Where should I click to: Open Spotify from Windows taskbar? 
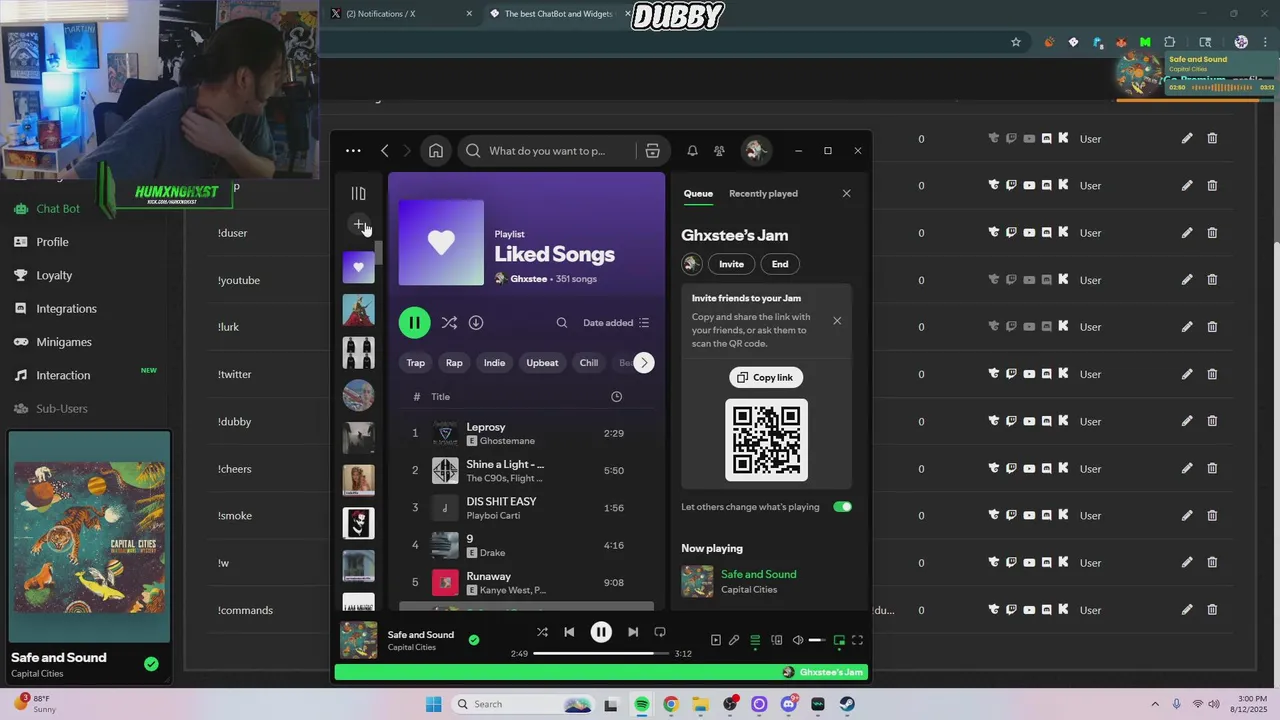coord(641,705)
